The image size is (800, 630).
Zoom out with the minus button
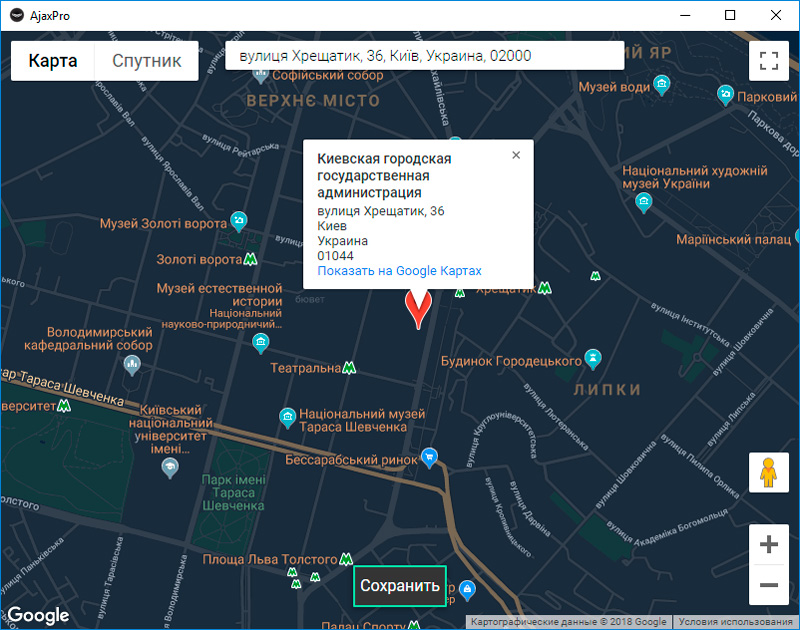click(x=768, y=585)
